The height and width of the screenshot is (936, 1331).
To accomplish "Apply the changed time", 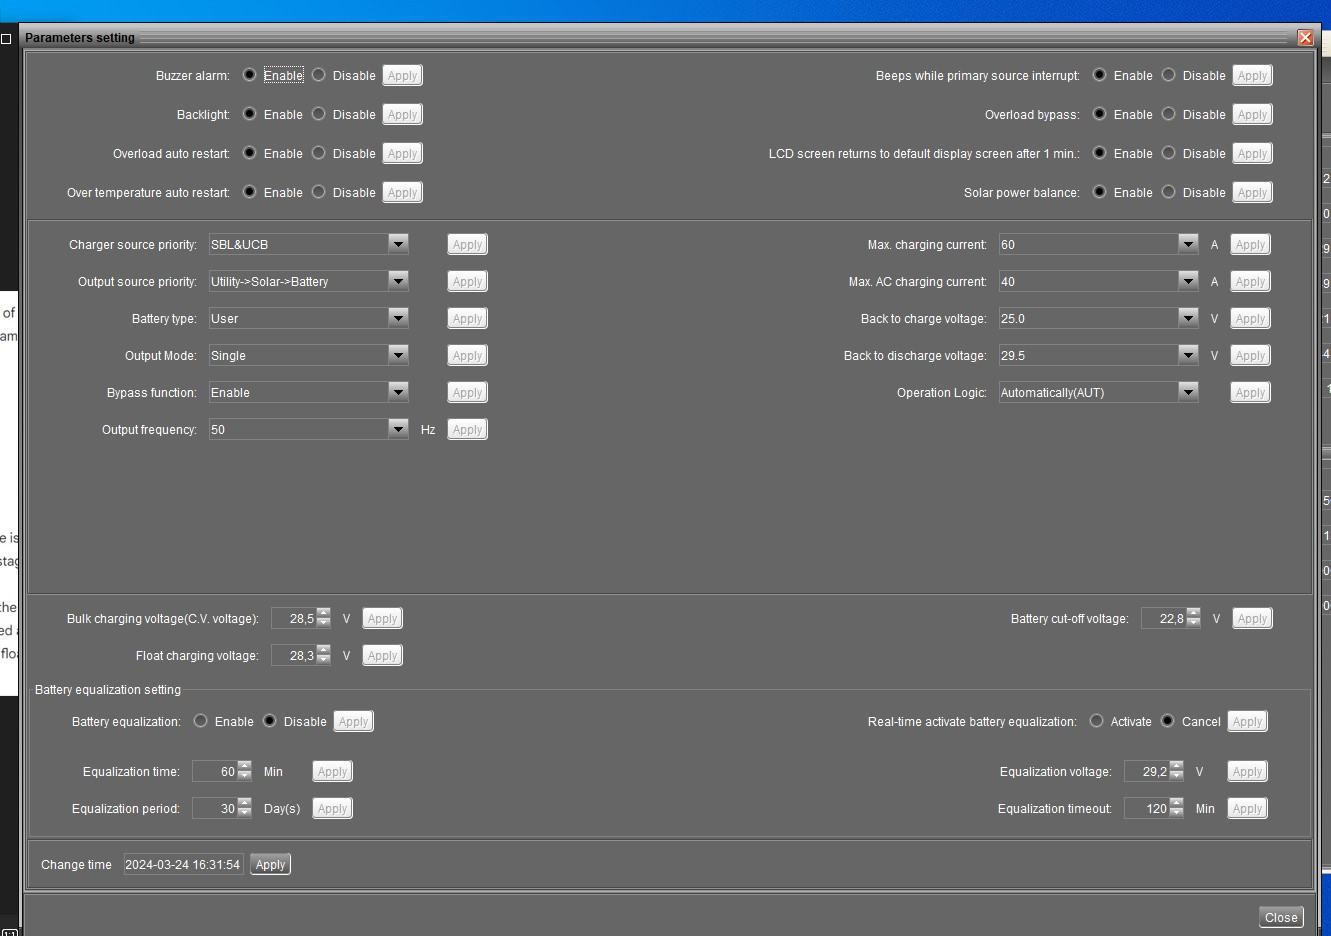I will [x=270, y=864].
